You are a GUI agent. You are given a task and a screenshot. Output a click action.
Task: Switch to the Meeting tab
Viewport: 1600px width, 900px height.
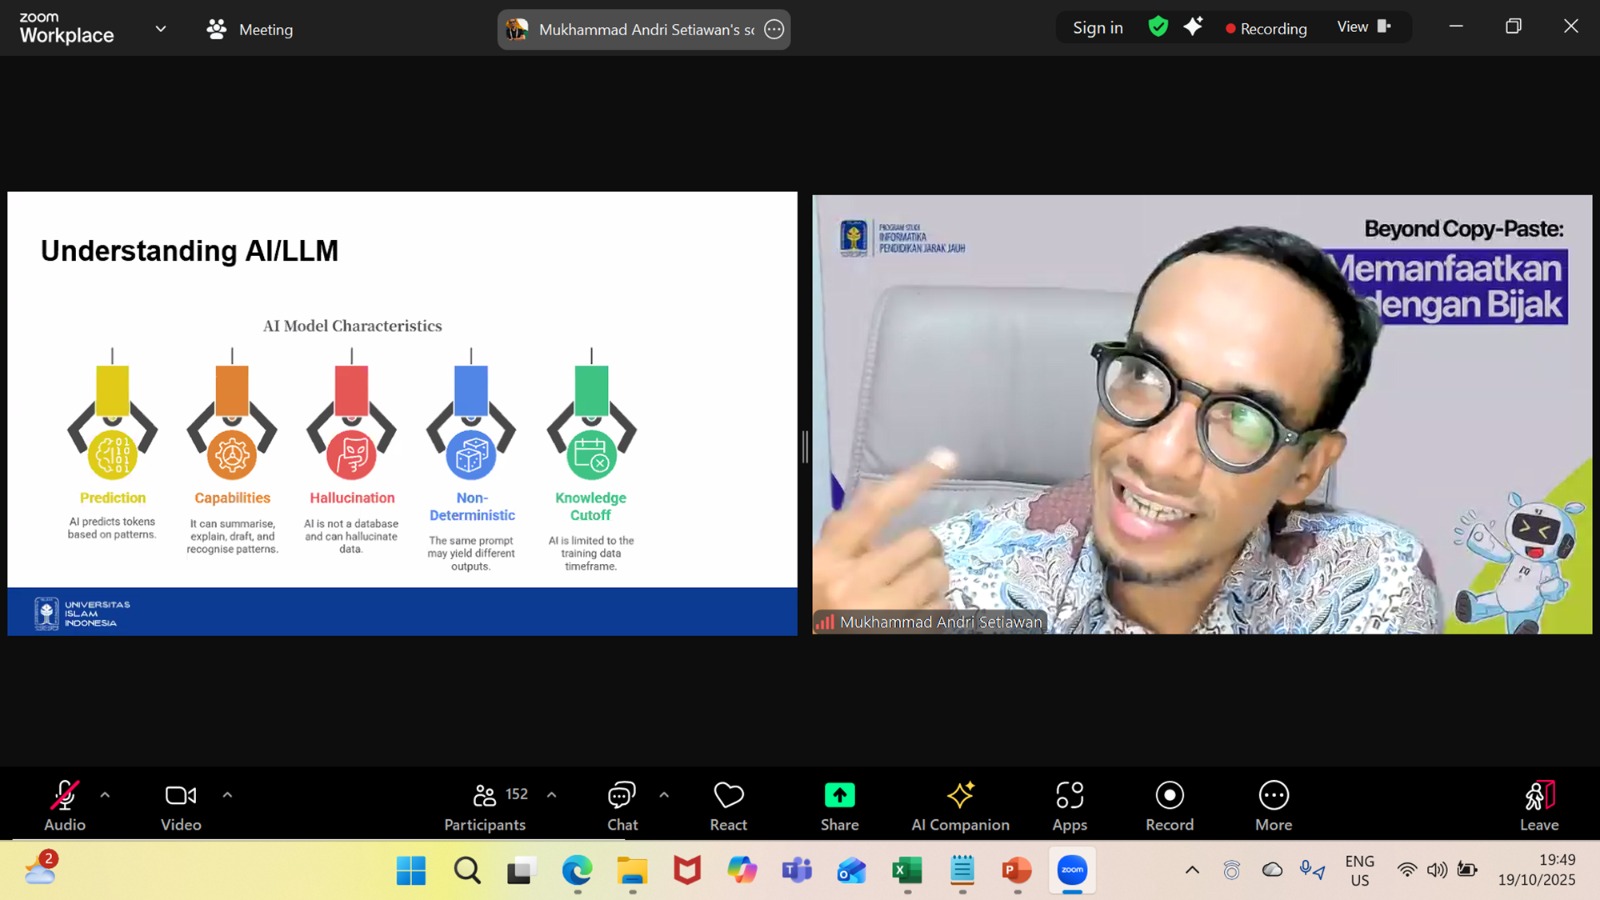coord(250,29)
